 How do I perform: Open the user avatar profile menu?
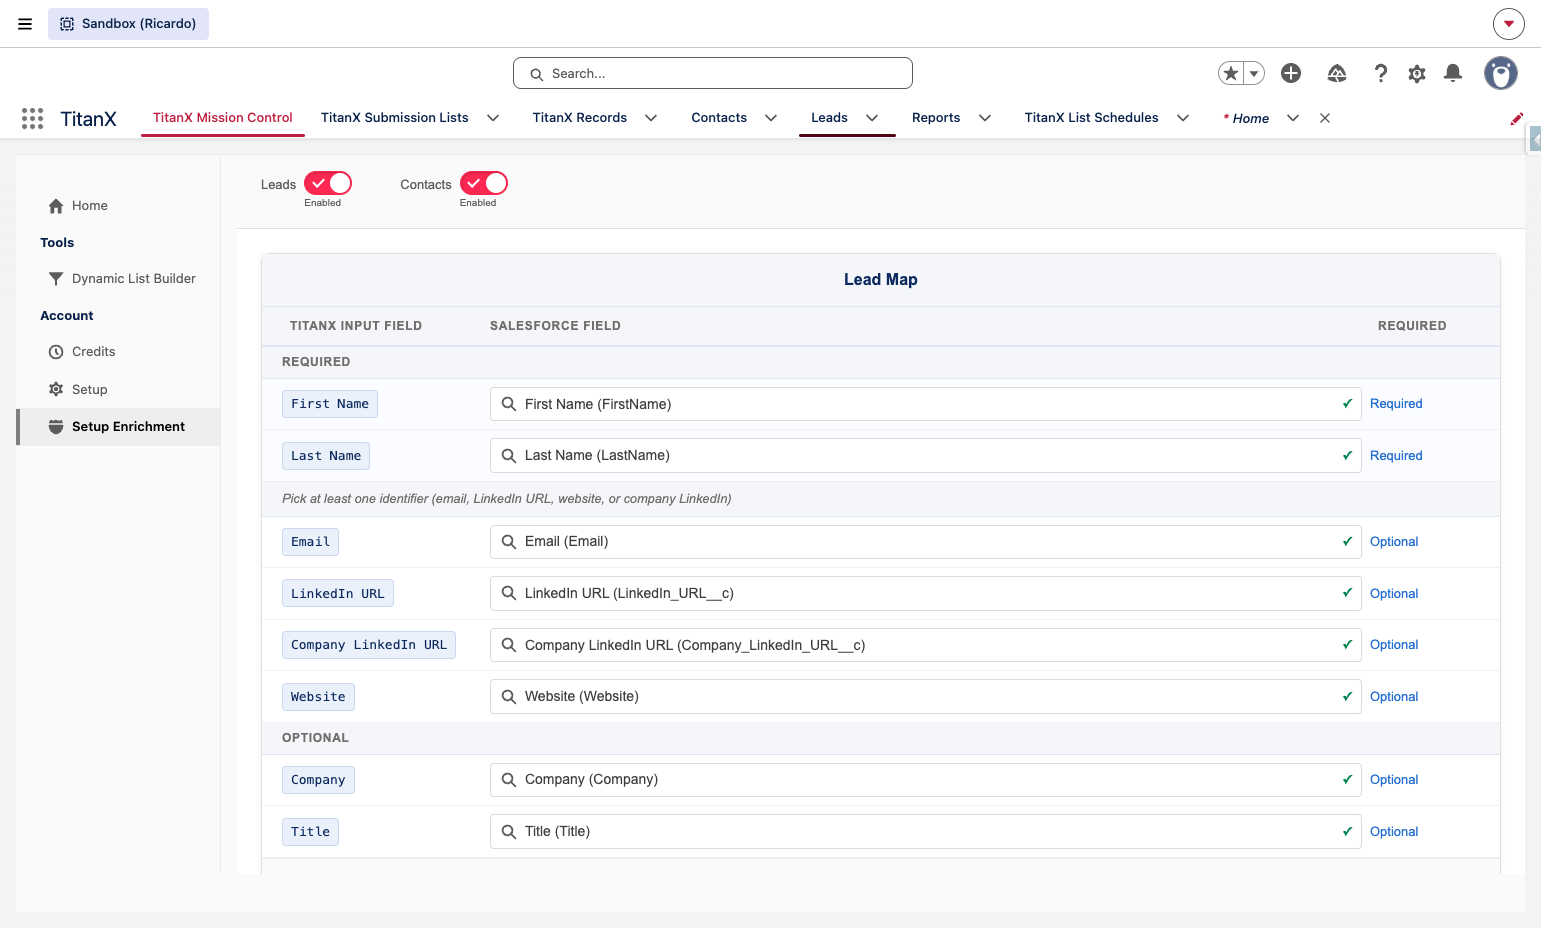pyautogui.click(x=1500, y=73)
